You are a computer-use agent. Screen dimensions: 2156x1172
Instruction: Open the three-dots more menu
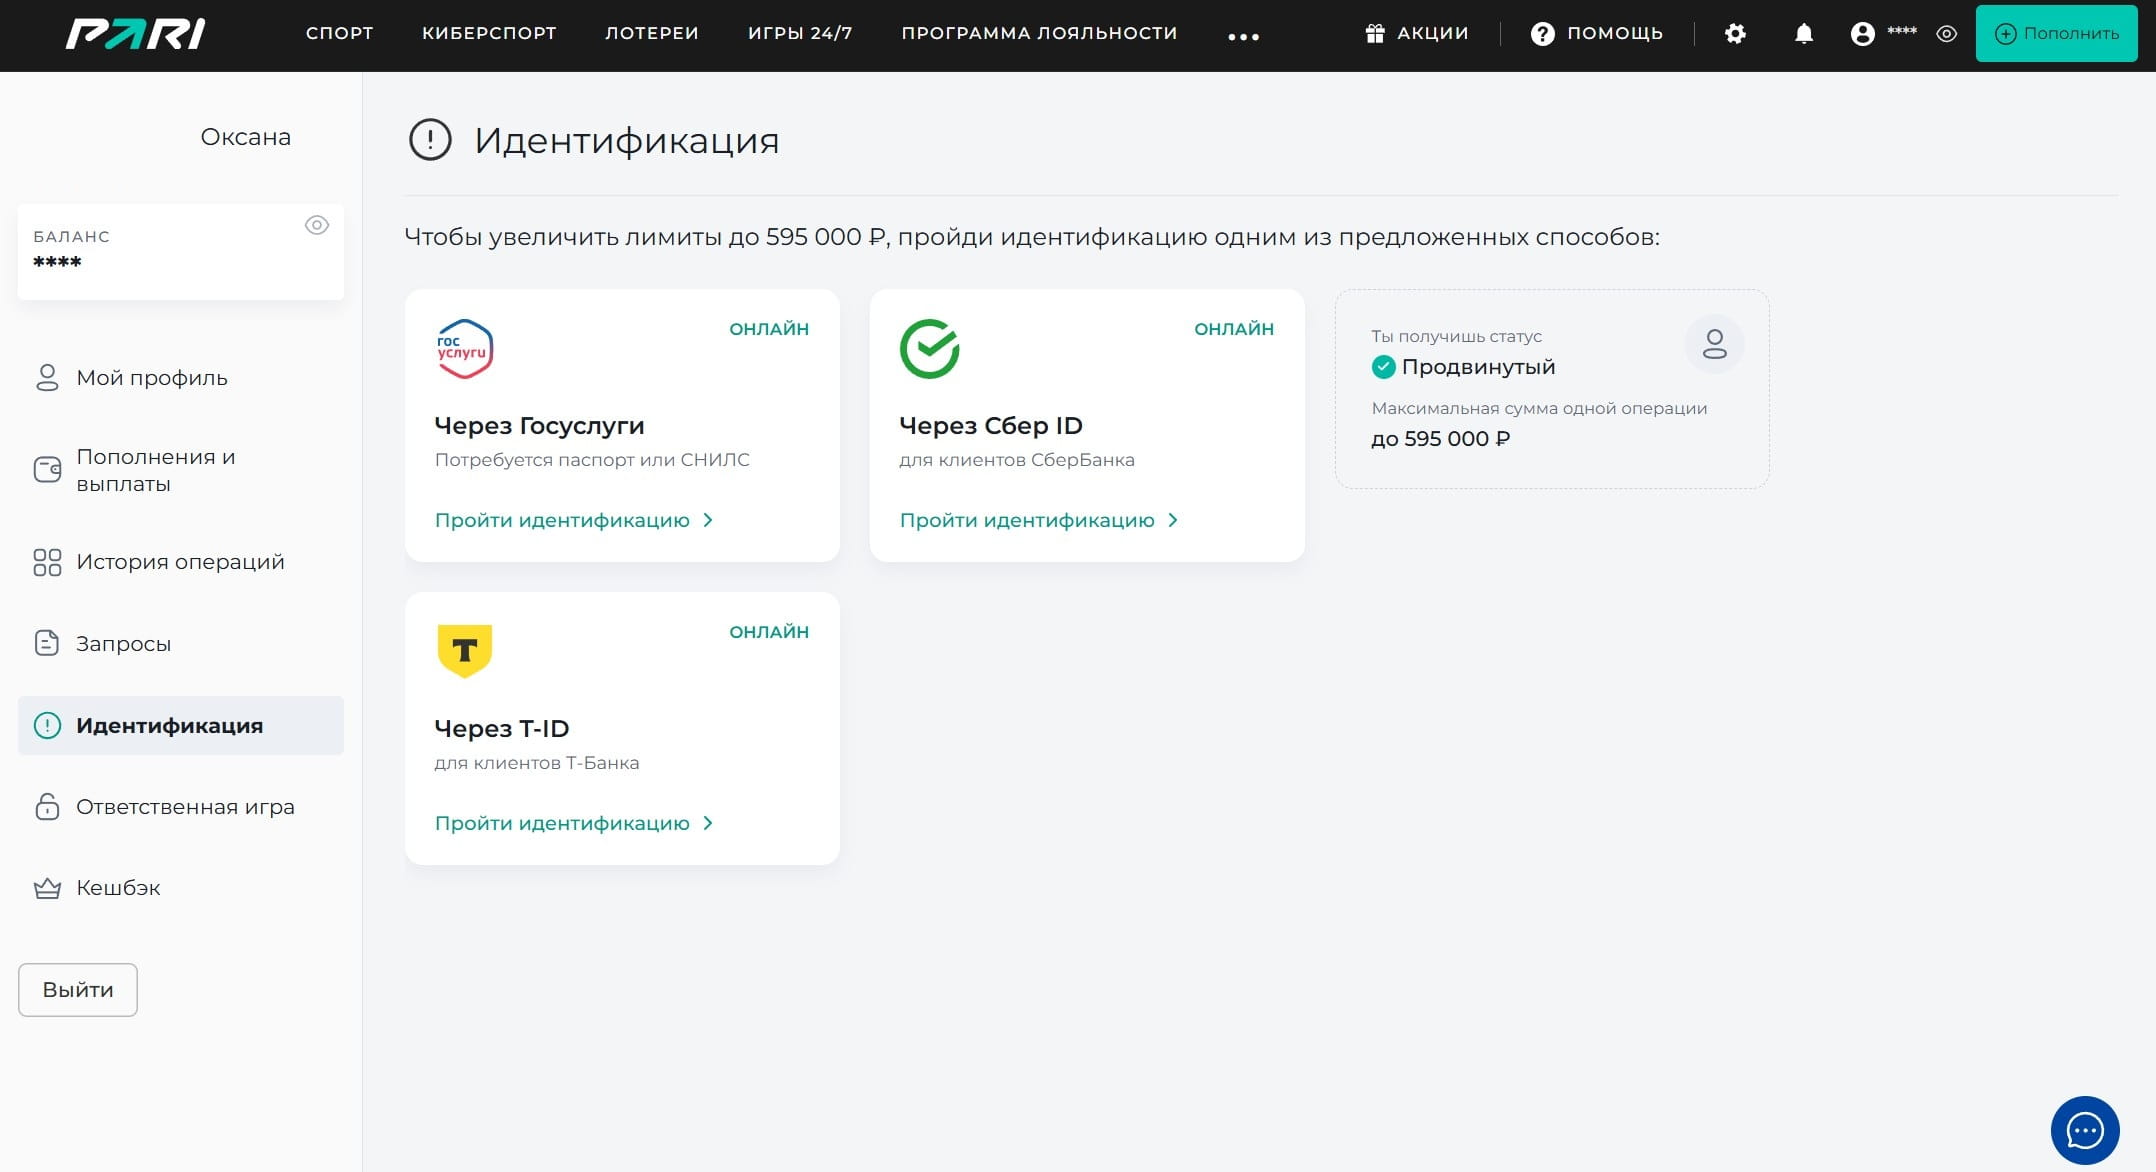(1243, 37)
